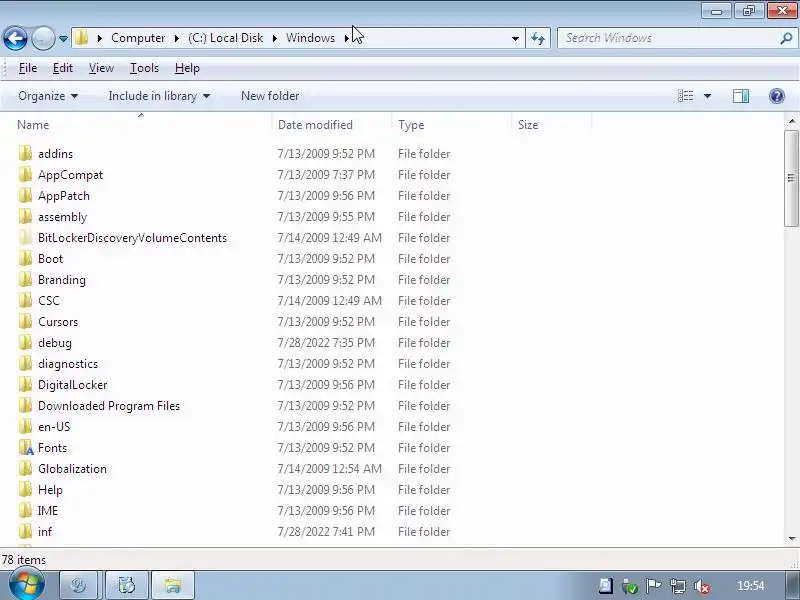Open the File menu
This screenshot has height=600, width=800.
(x=28, y=68)
